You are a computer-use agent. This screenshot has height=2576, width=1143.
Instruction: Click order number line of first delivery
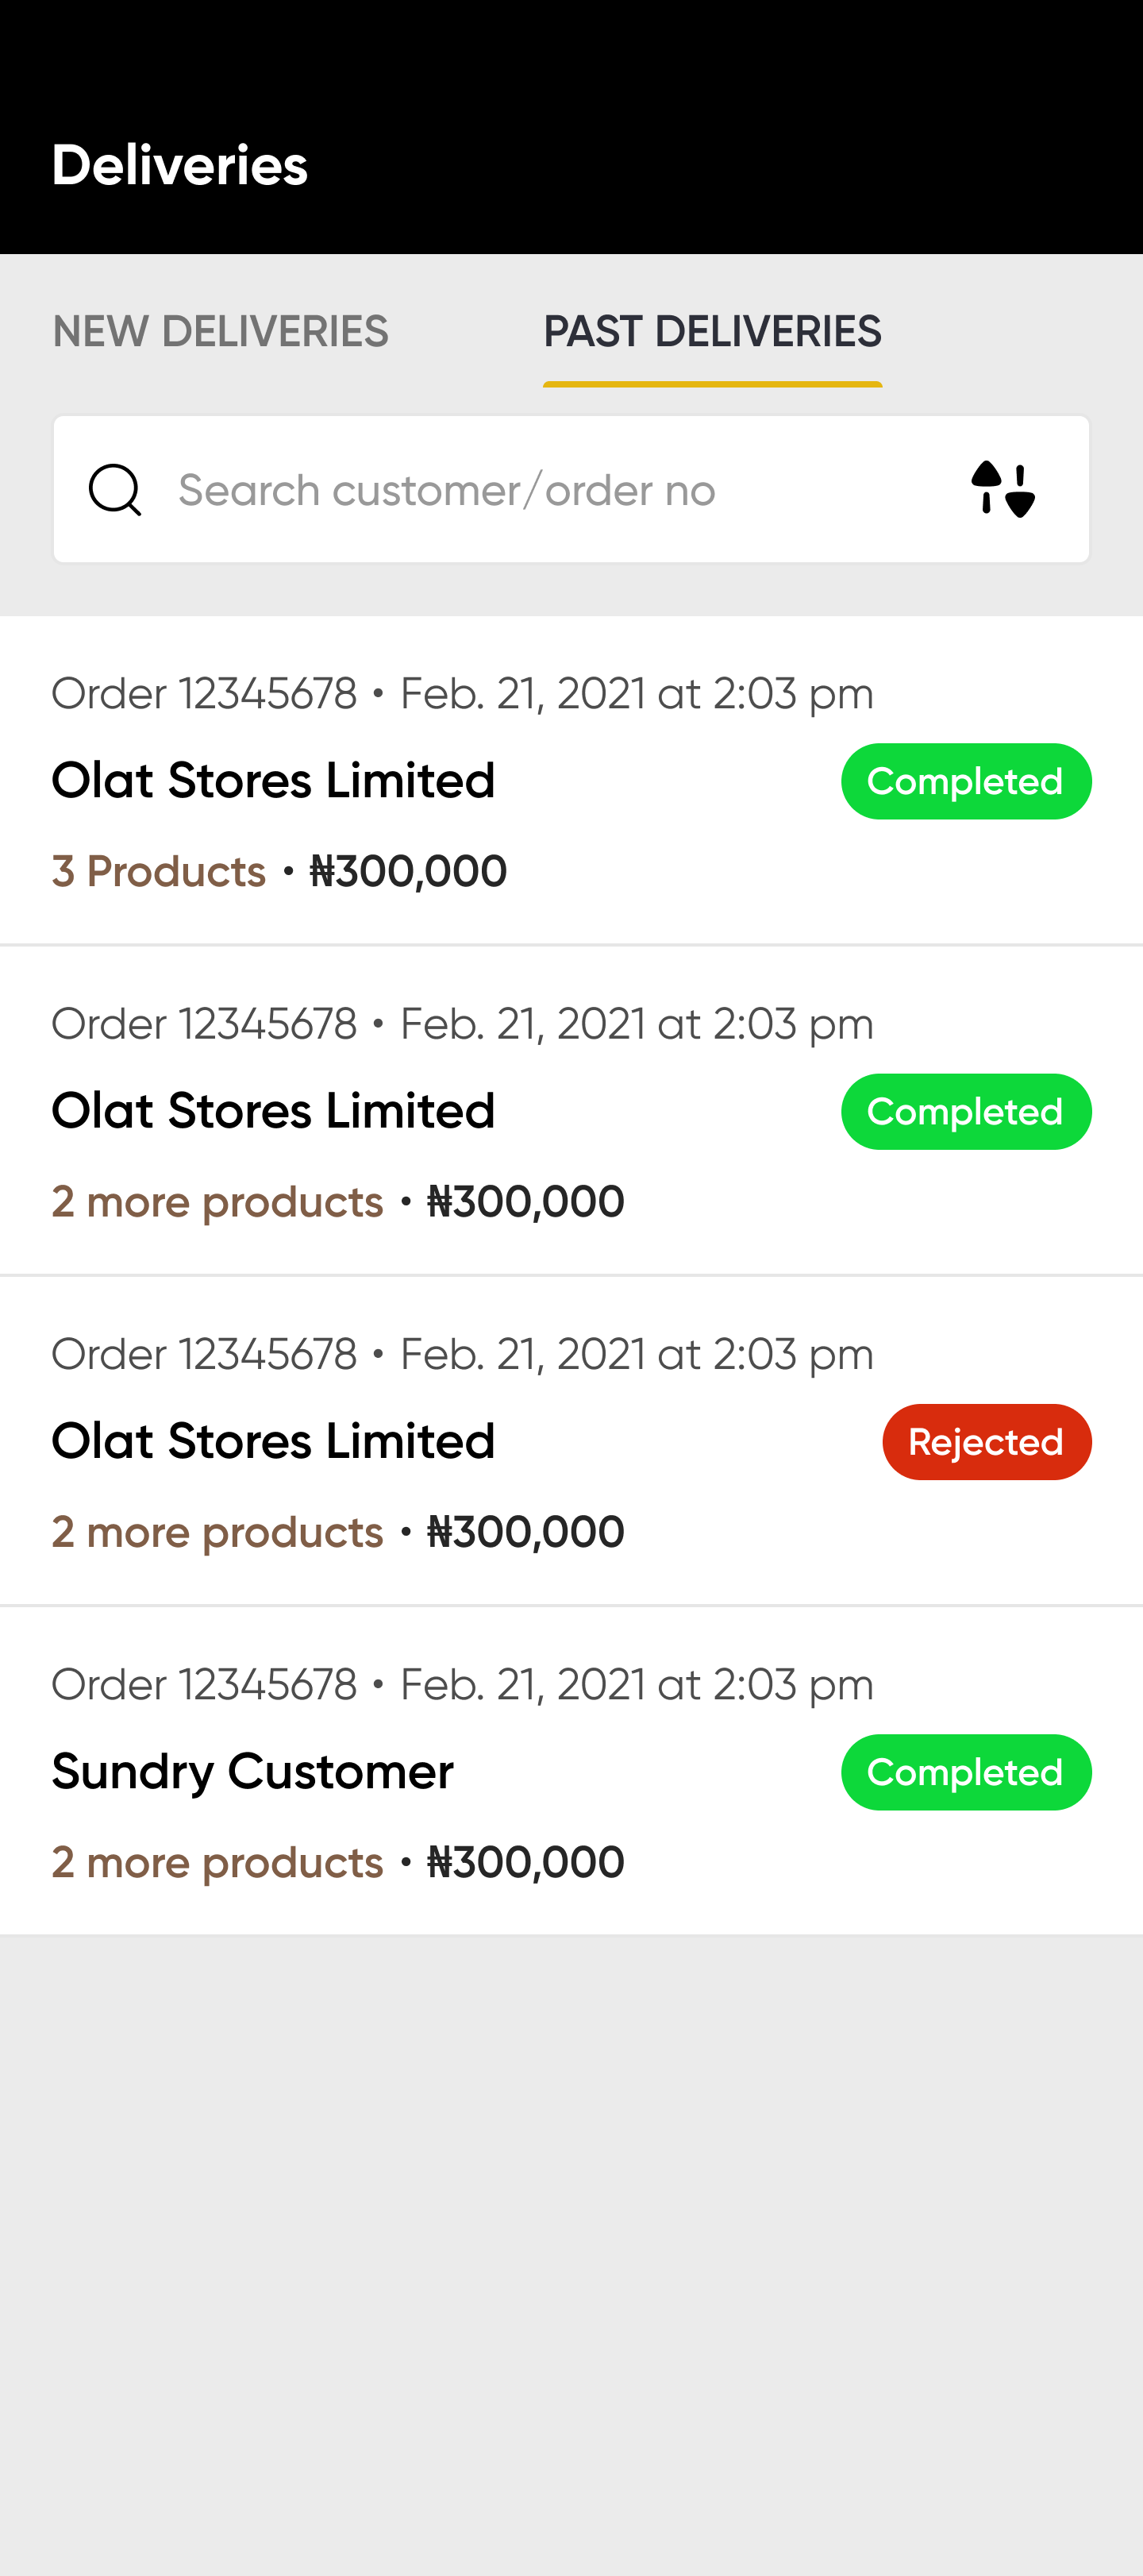click(x=462, y=694)
